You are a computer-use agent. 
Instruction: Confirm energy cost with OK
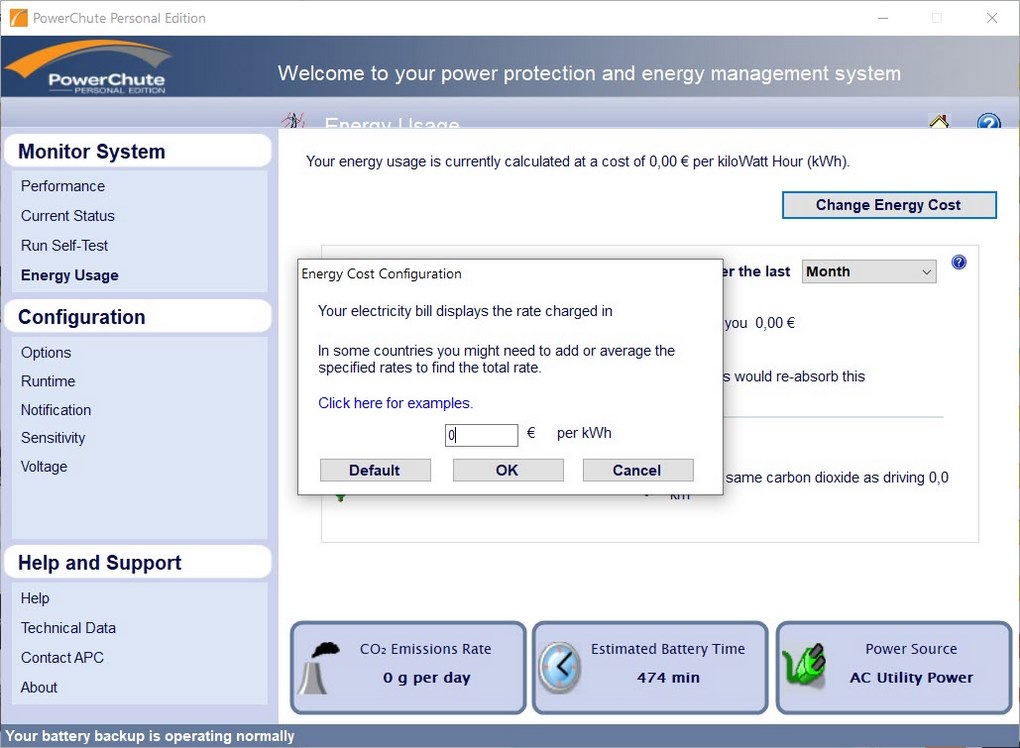507,470
